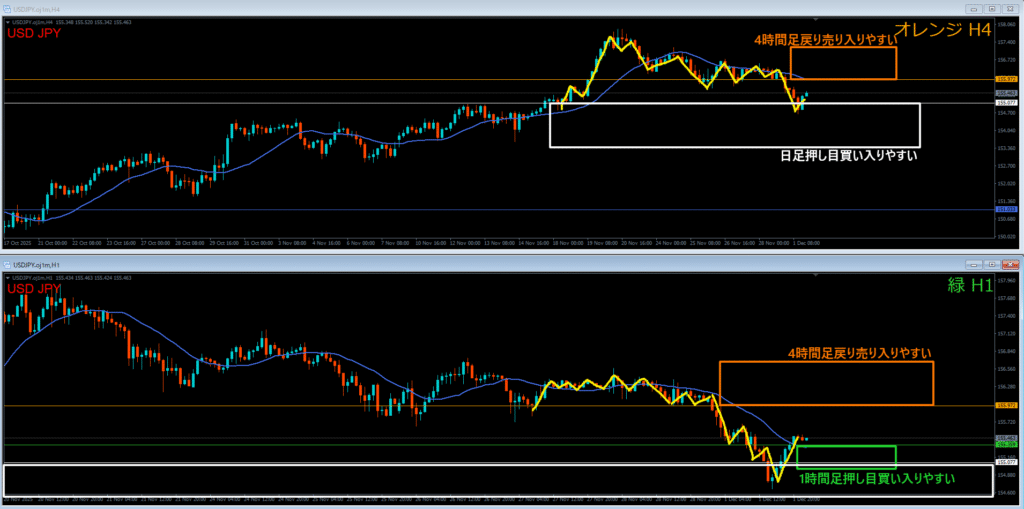Minimize the USDJPY H4 chart window
Image resolution: width=1024 pixels, height=509 pixels.
click(x=974, y=10)
